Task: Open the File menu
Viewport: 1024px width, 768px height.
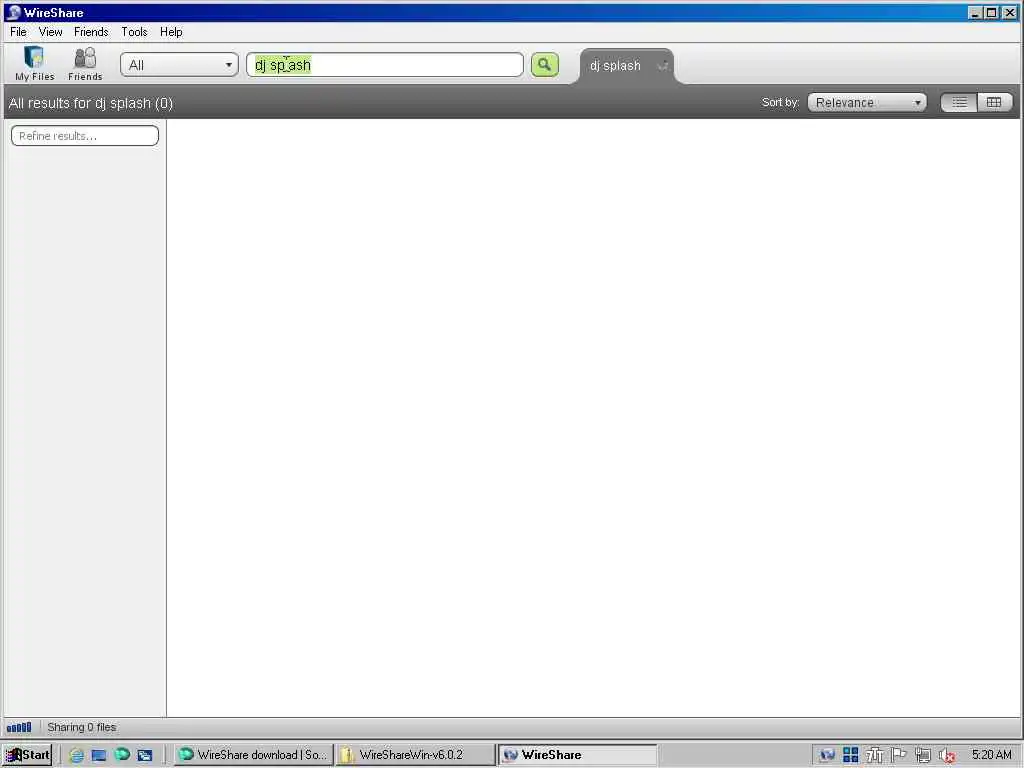Action: click(18, 32)
